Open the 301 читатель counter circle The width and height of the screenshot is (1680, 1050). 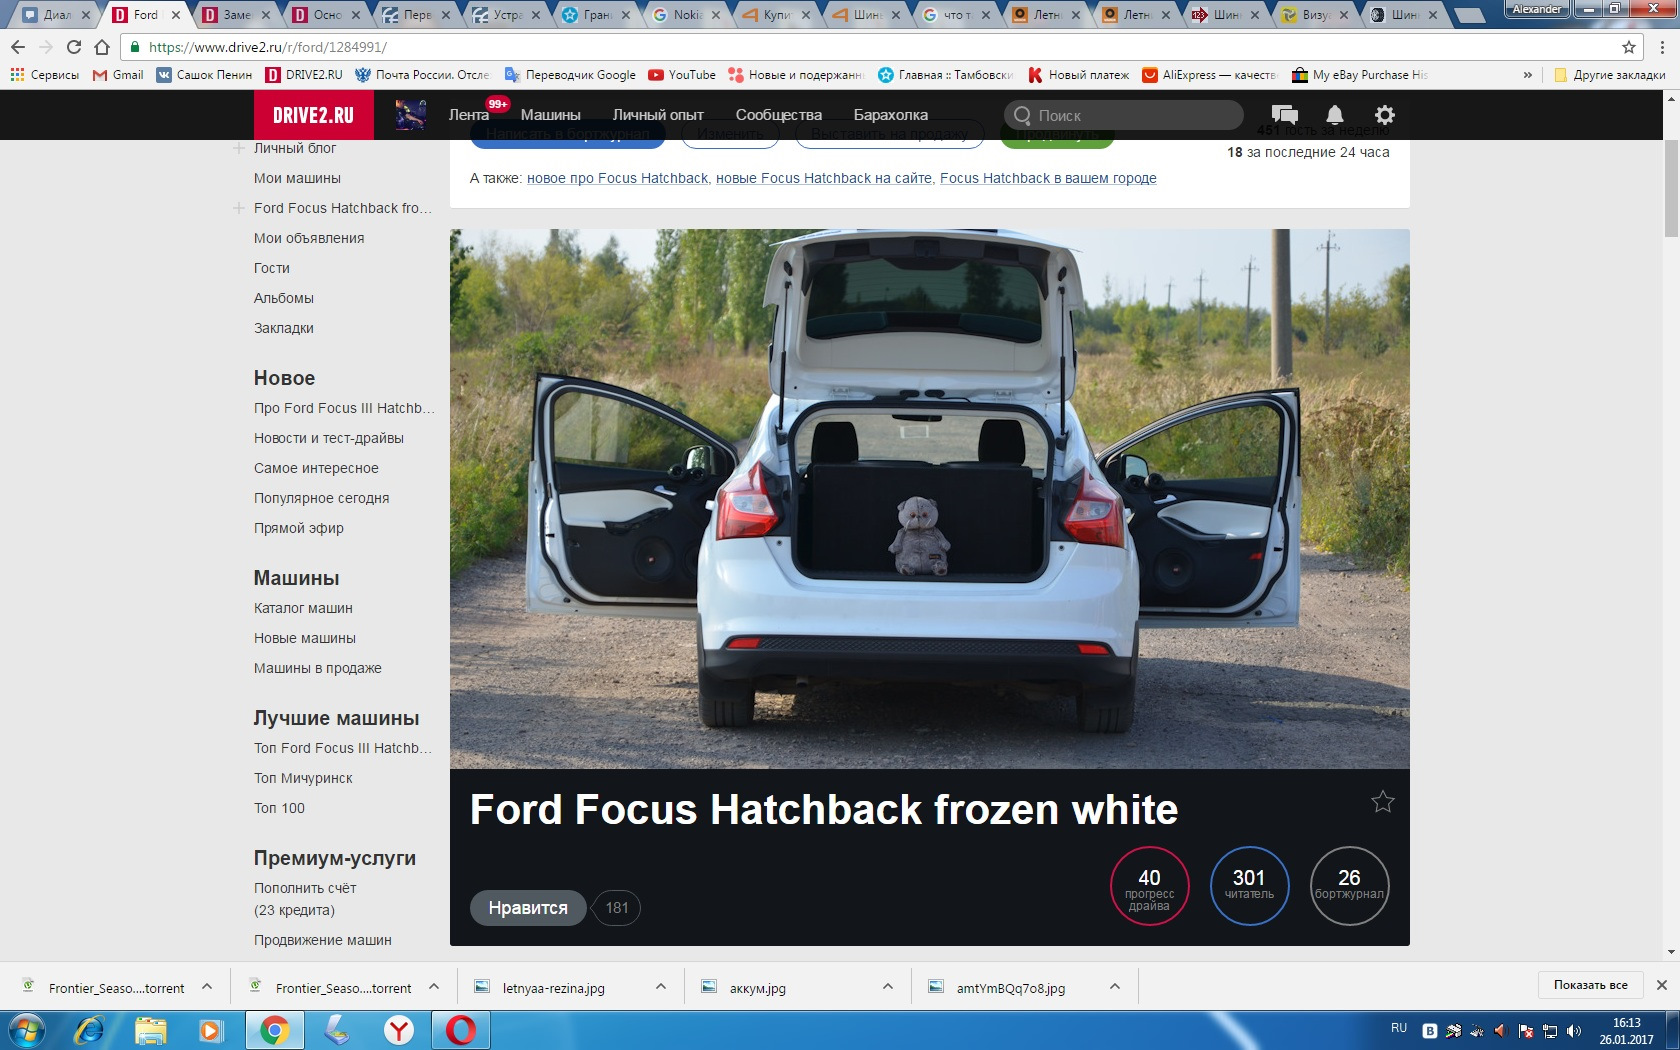coord(1249,886)
